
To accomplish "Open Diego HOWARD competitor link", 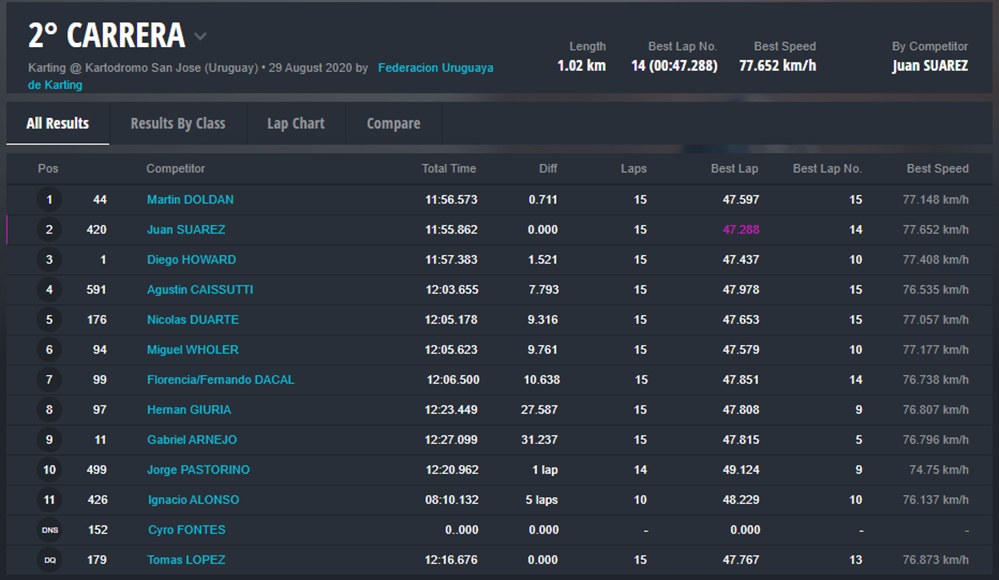I will point(191,260).
